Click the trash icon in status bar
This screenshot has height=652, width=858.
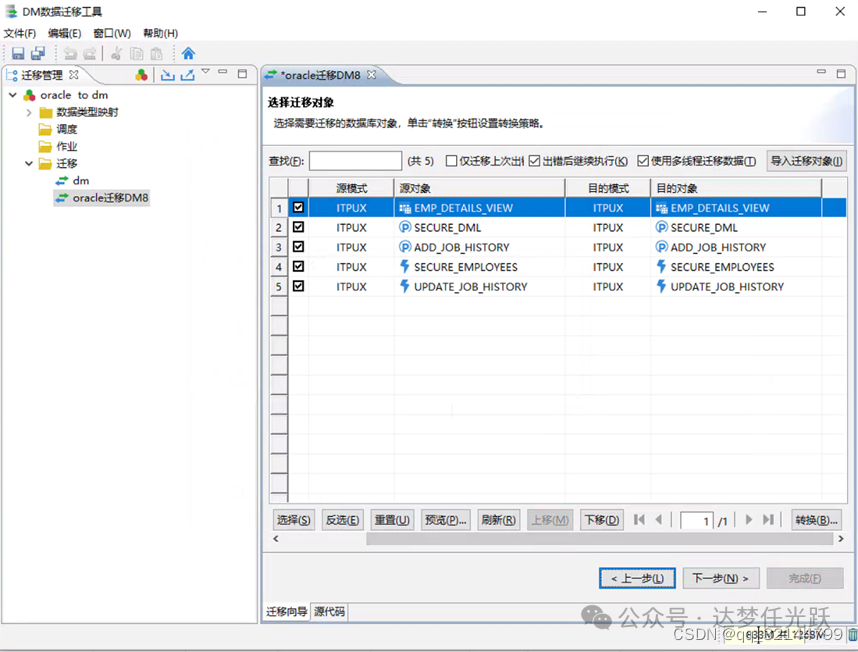[x=853, y=634]
